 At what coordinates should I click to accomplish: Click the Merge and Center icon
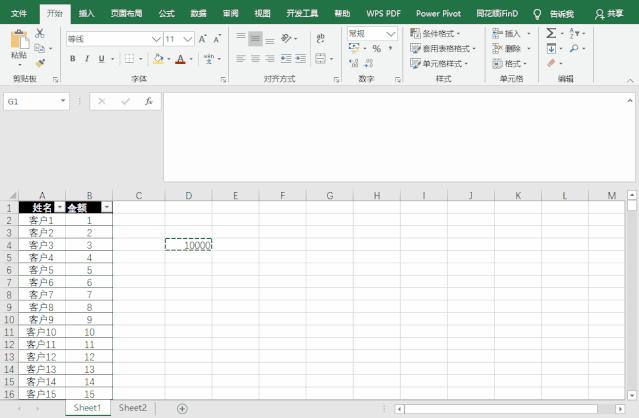321,59
